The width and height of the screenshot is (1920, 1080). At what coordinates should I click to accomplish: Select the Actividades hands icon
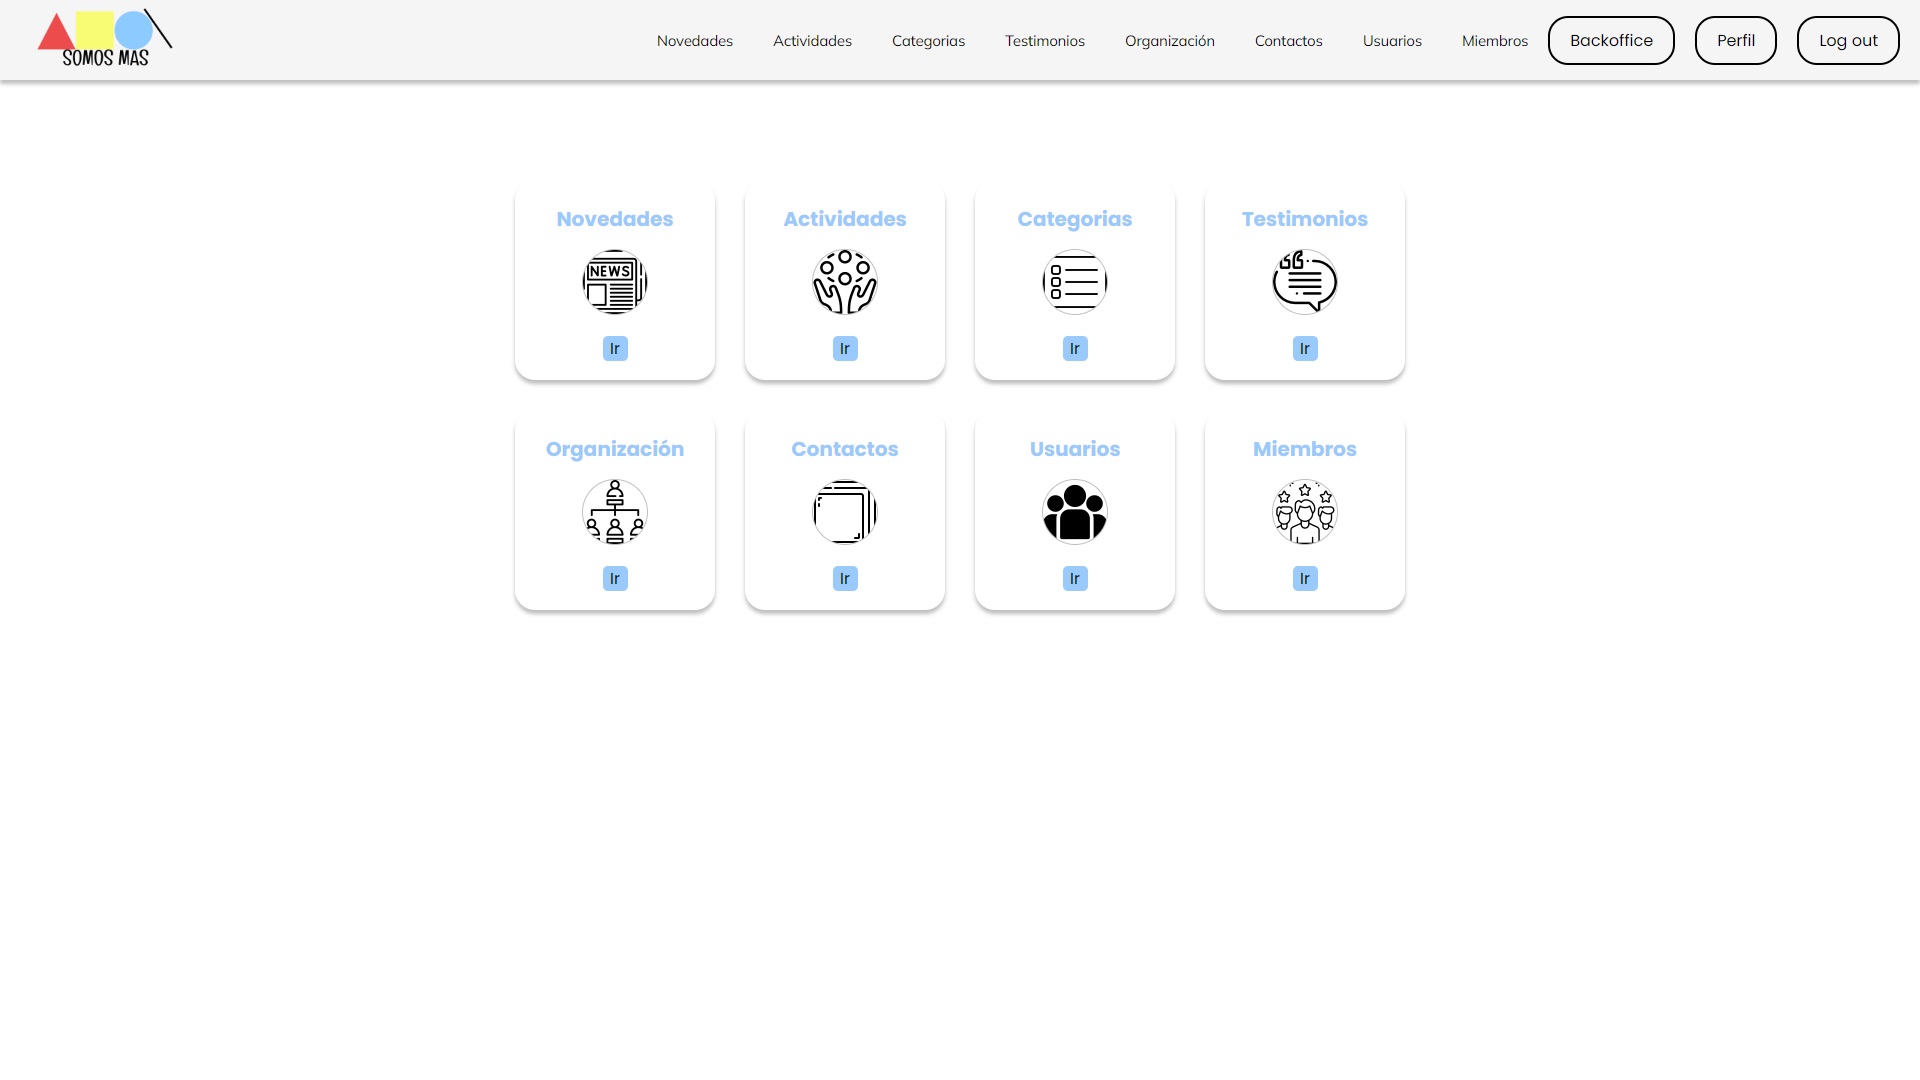pos(844,281)
